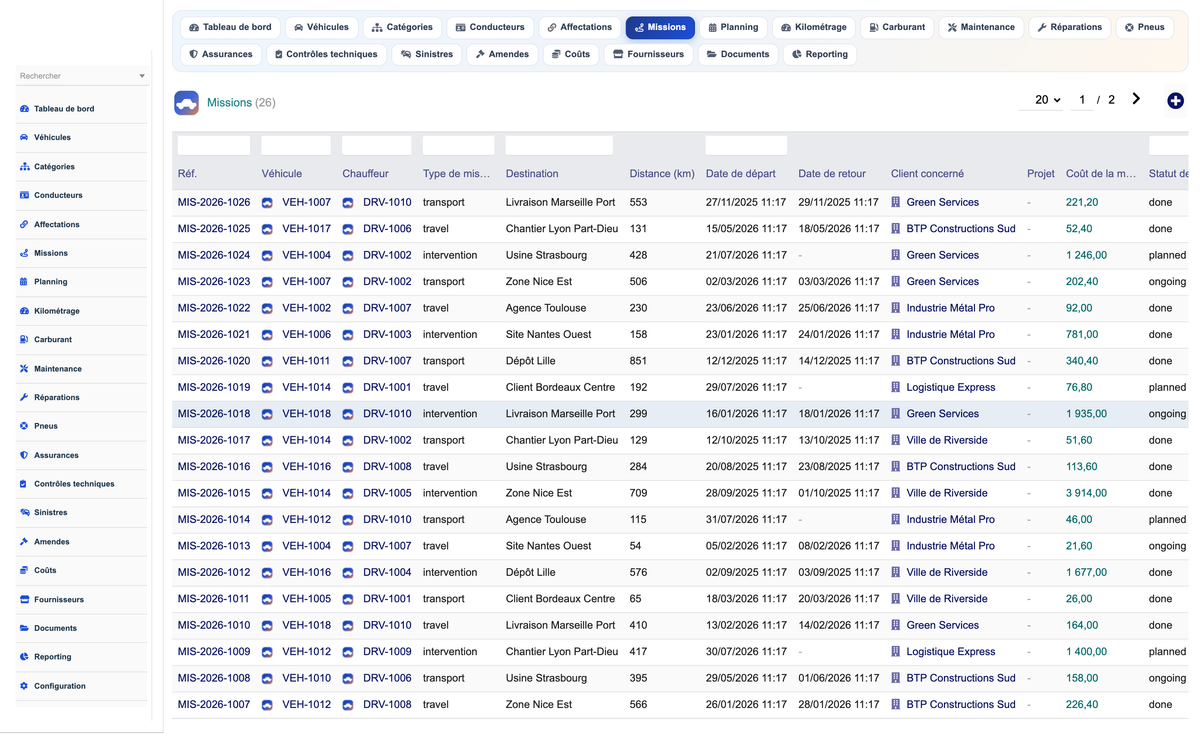
Task: Click sidebar Pneus tire icon
Action: tap(24, 426)
